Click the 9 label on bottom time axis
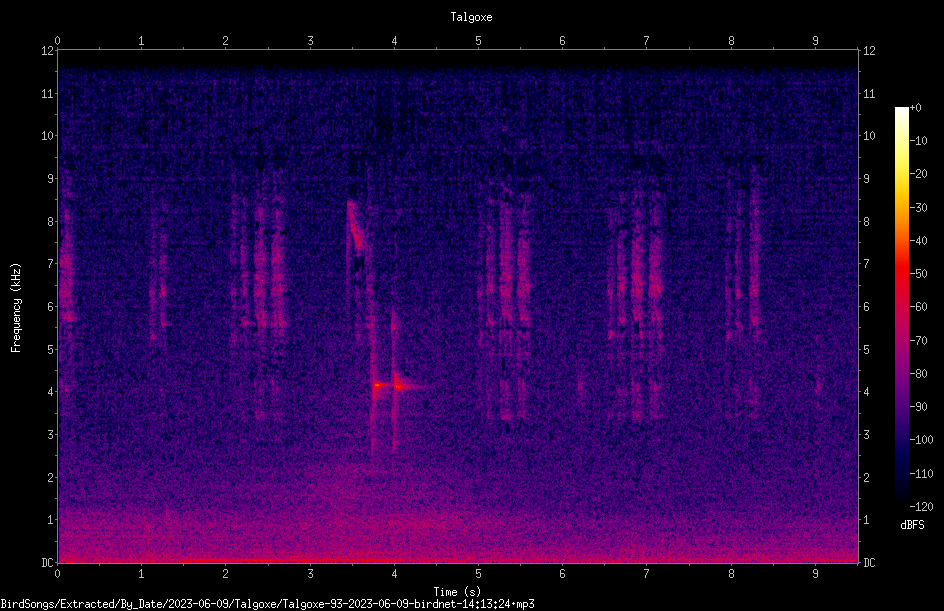 click(815, 574)
